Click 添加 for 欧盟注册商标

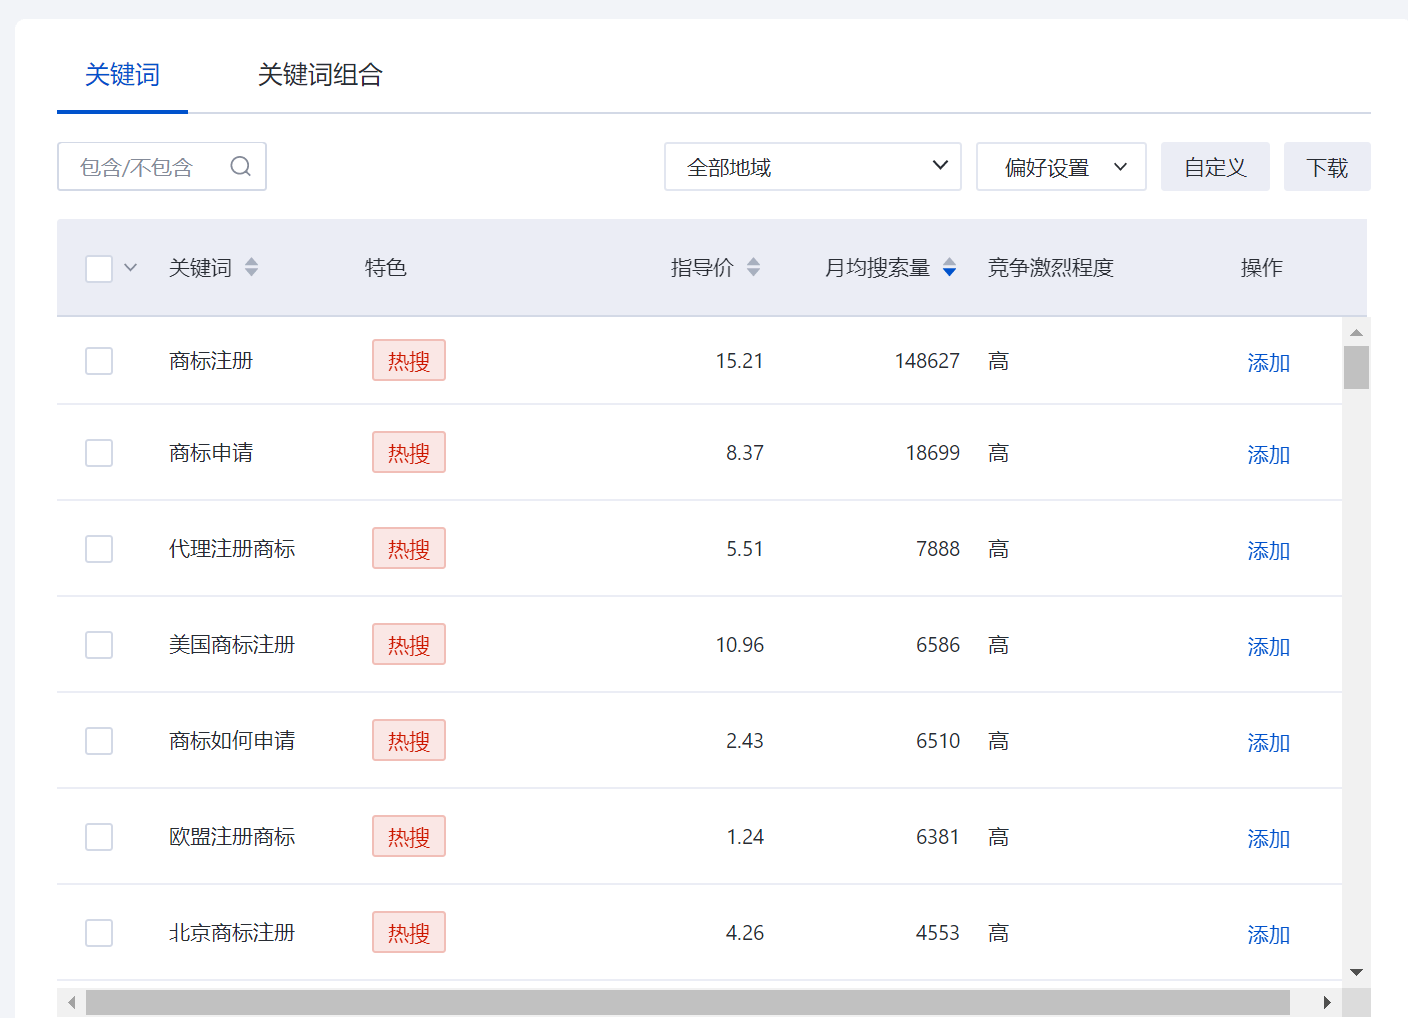coord(1268,838)
